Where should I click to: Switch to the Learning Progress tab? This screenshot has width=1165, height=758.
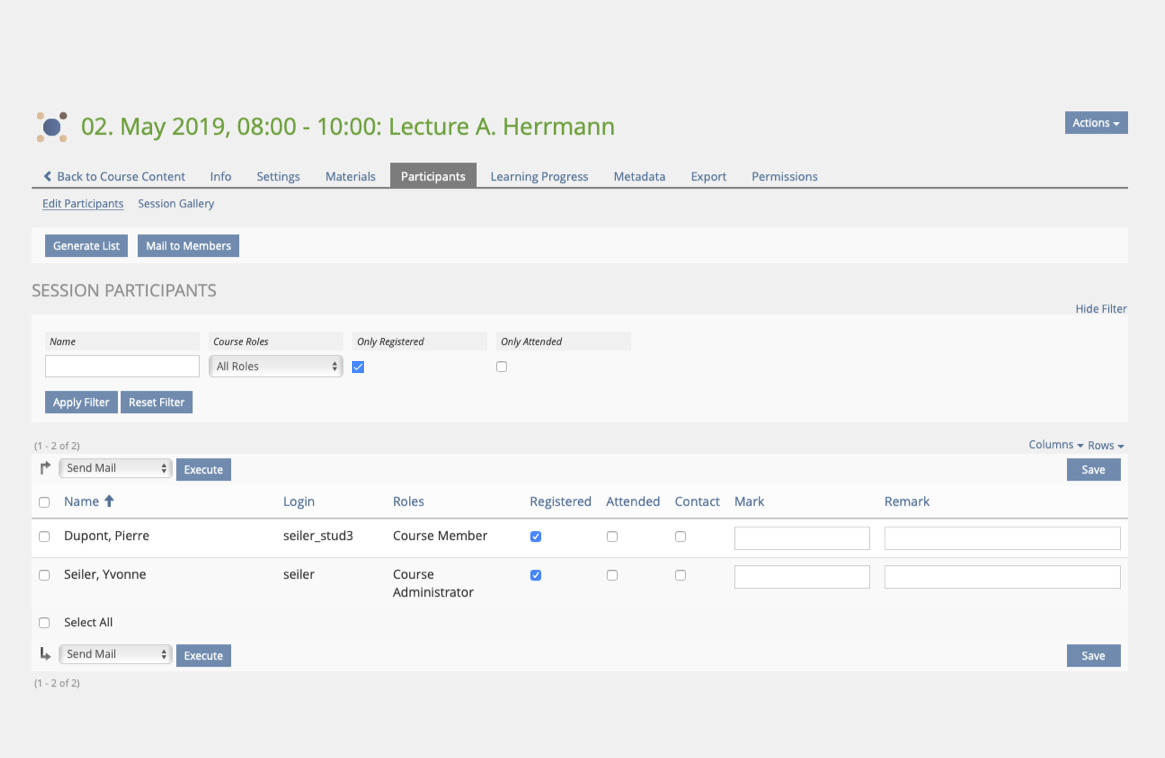pyautogui.click(x=539, y=176)
